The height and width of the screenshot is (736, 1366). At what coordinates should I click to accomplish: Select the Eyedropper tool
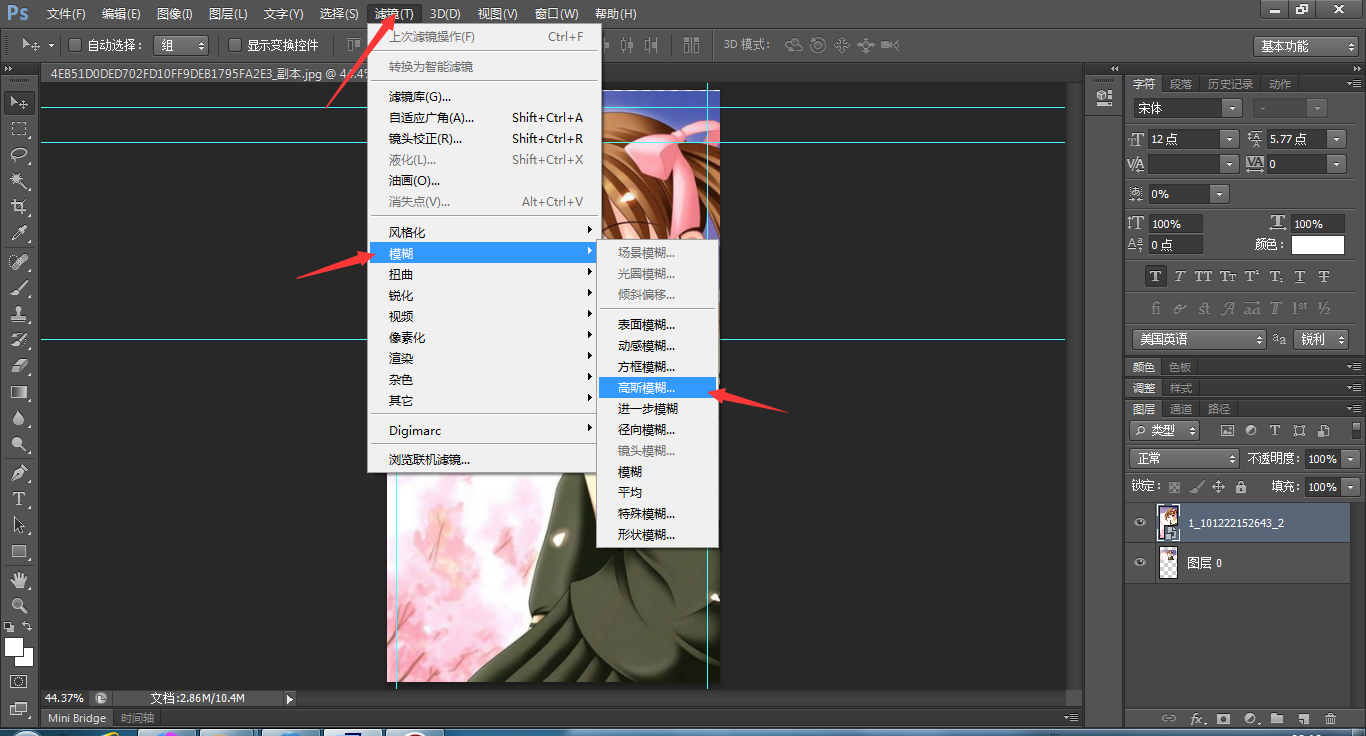click(19, 234)
